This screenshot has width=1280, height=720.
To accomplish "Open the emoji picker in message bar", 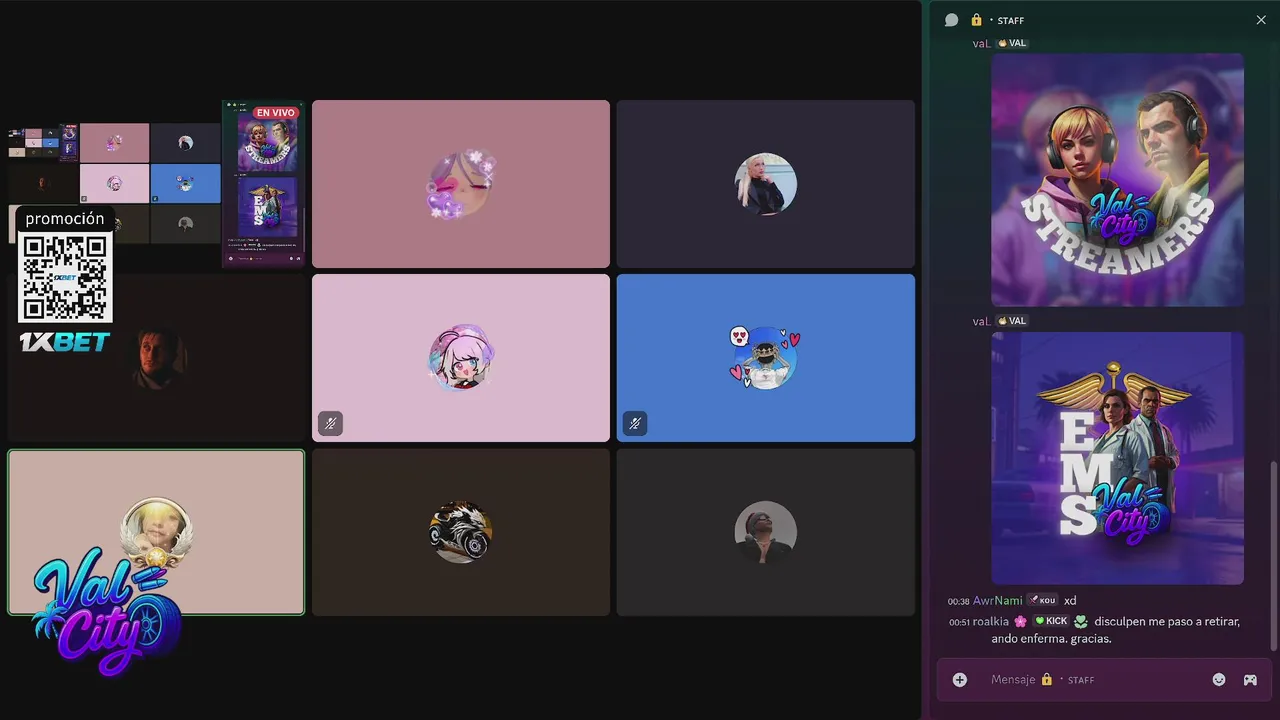I will (x=1219, y=679).
